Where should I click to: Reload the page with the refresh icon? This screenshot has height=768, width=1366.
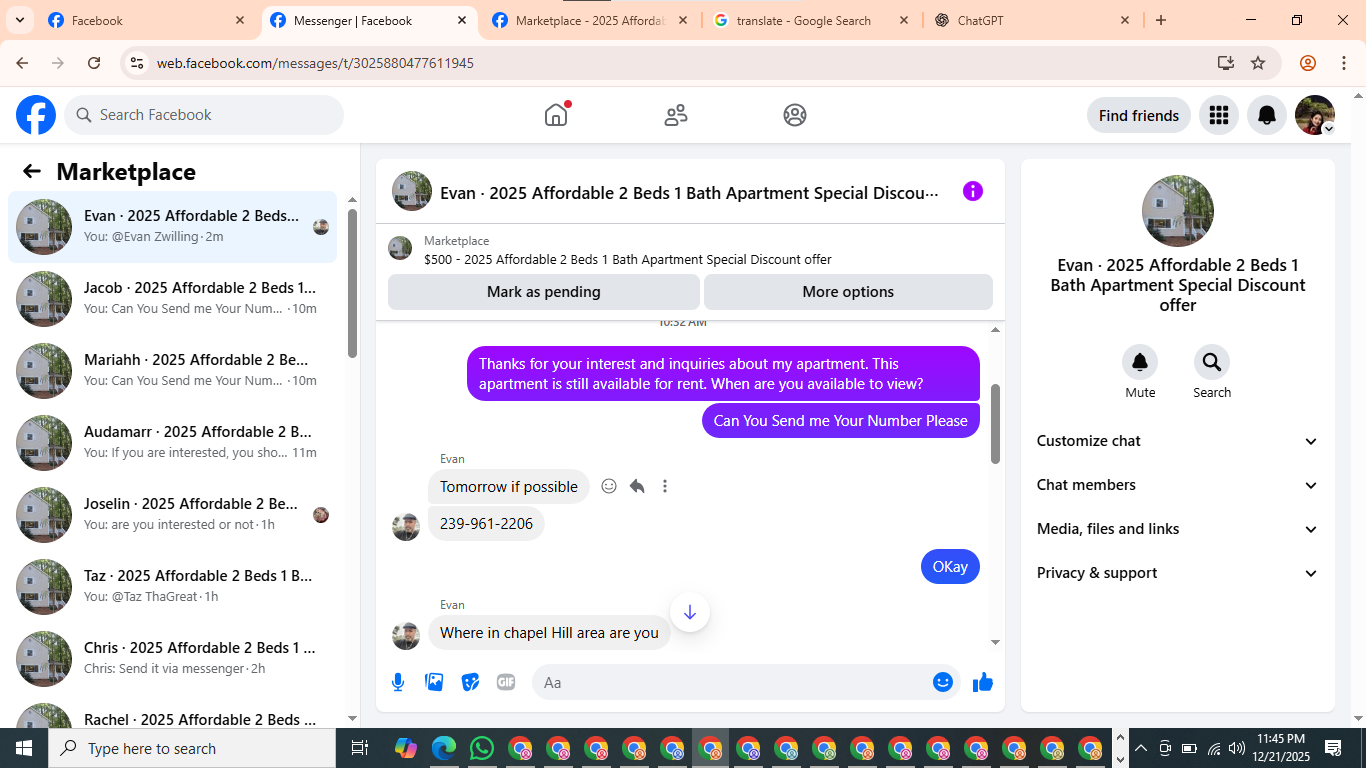94,63
